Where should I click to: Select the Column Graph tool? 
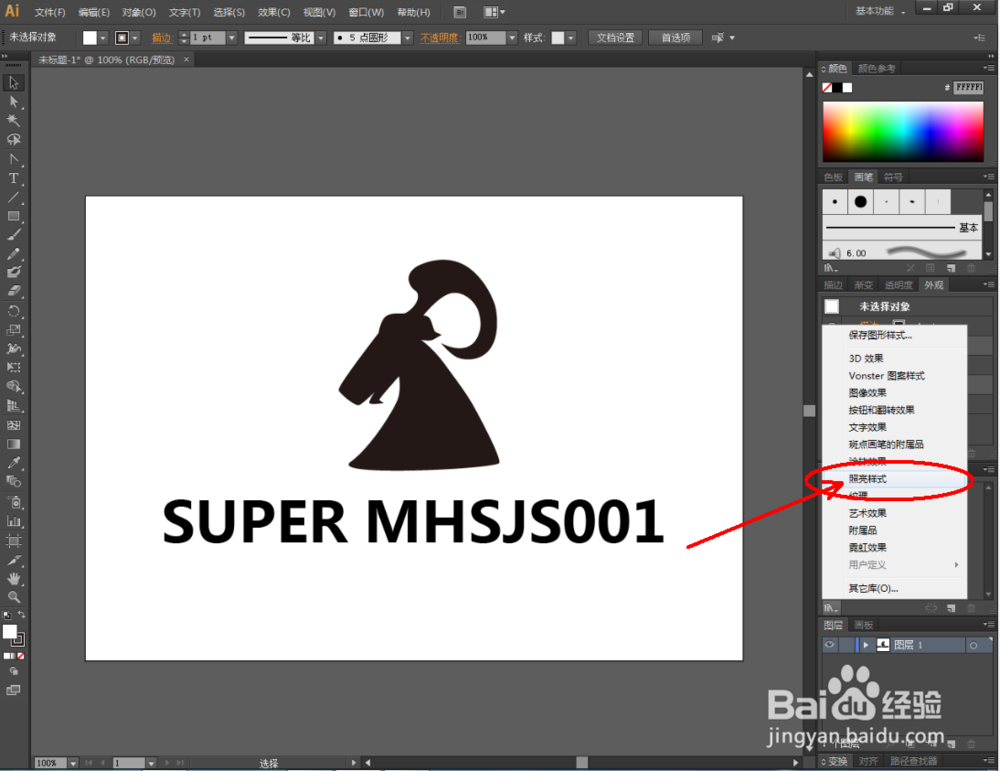[13, 522]
